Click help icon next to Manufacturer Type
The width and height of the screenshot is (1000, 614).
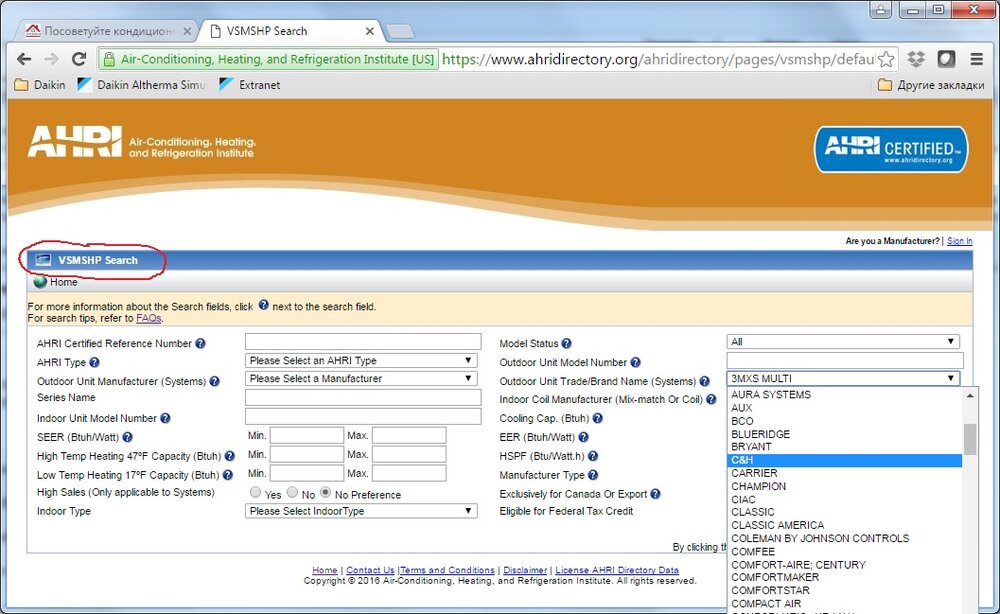[593, 475]
